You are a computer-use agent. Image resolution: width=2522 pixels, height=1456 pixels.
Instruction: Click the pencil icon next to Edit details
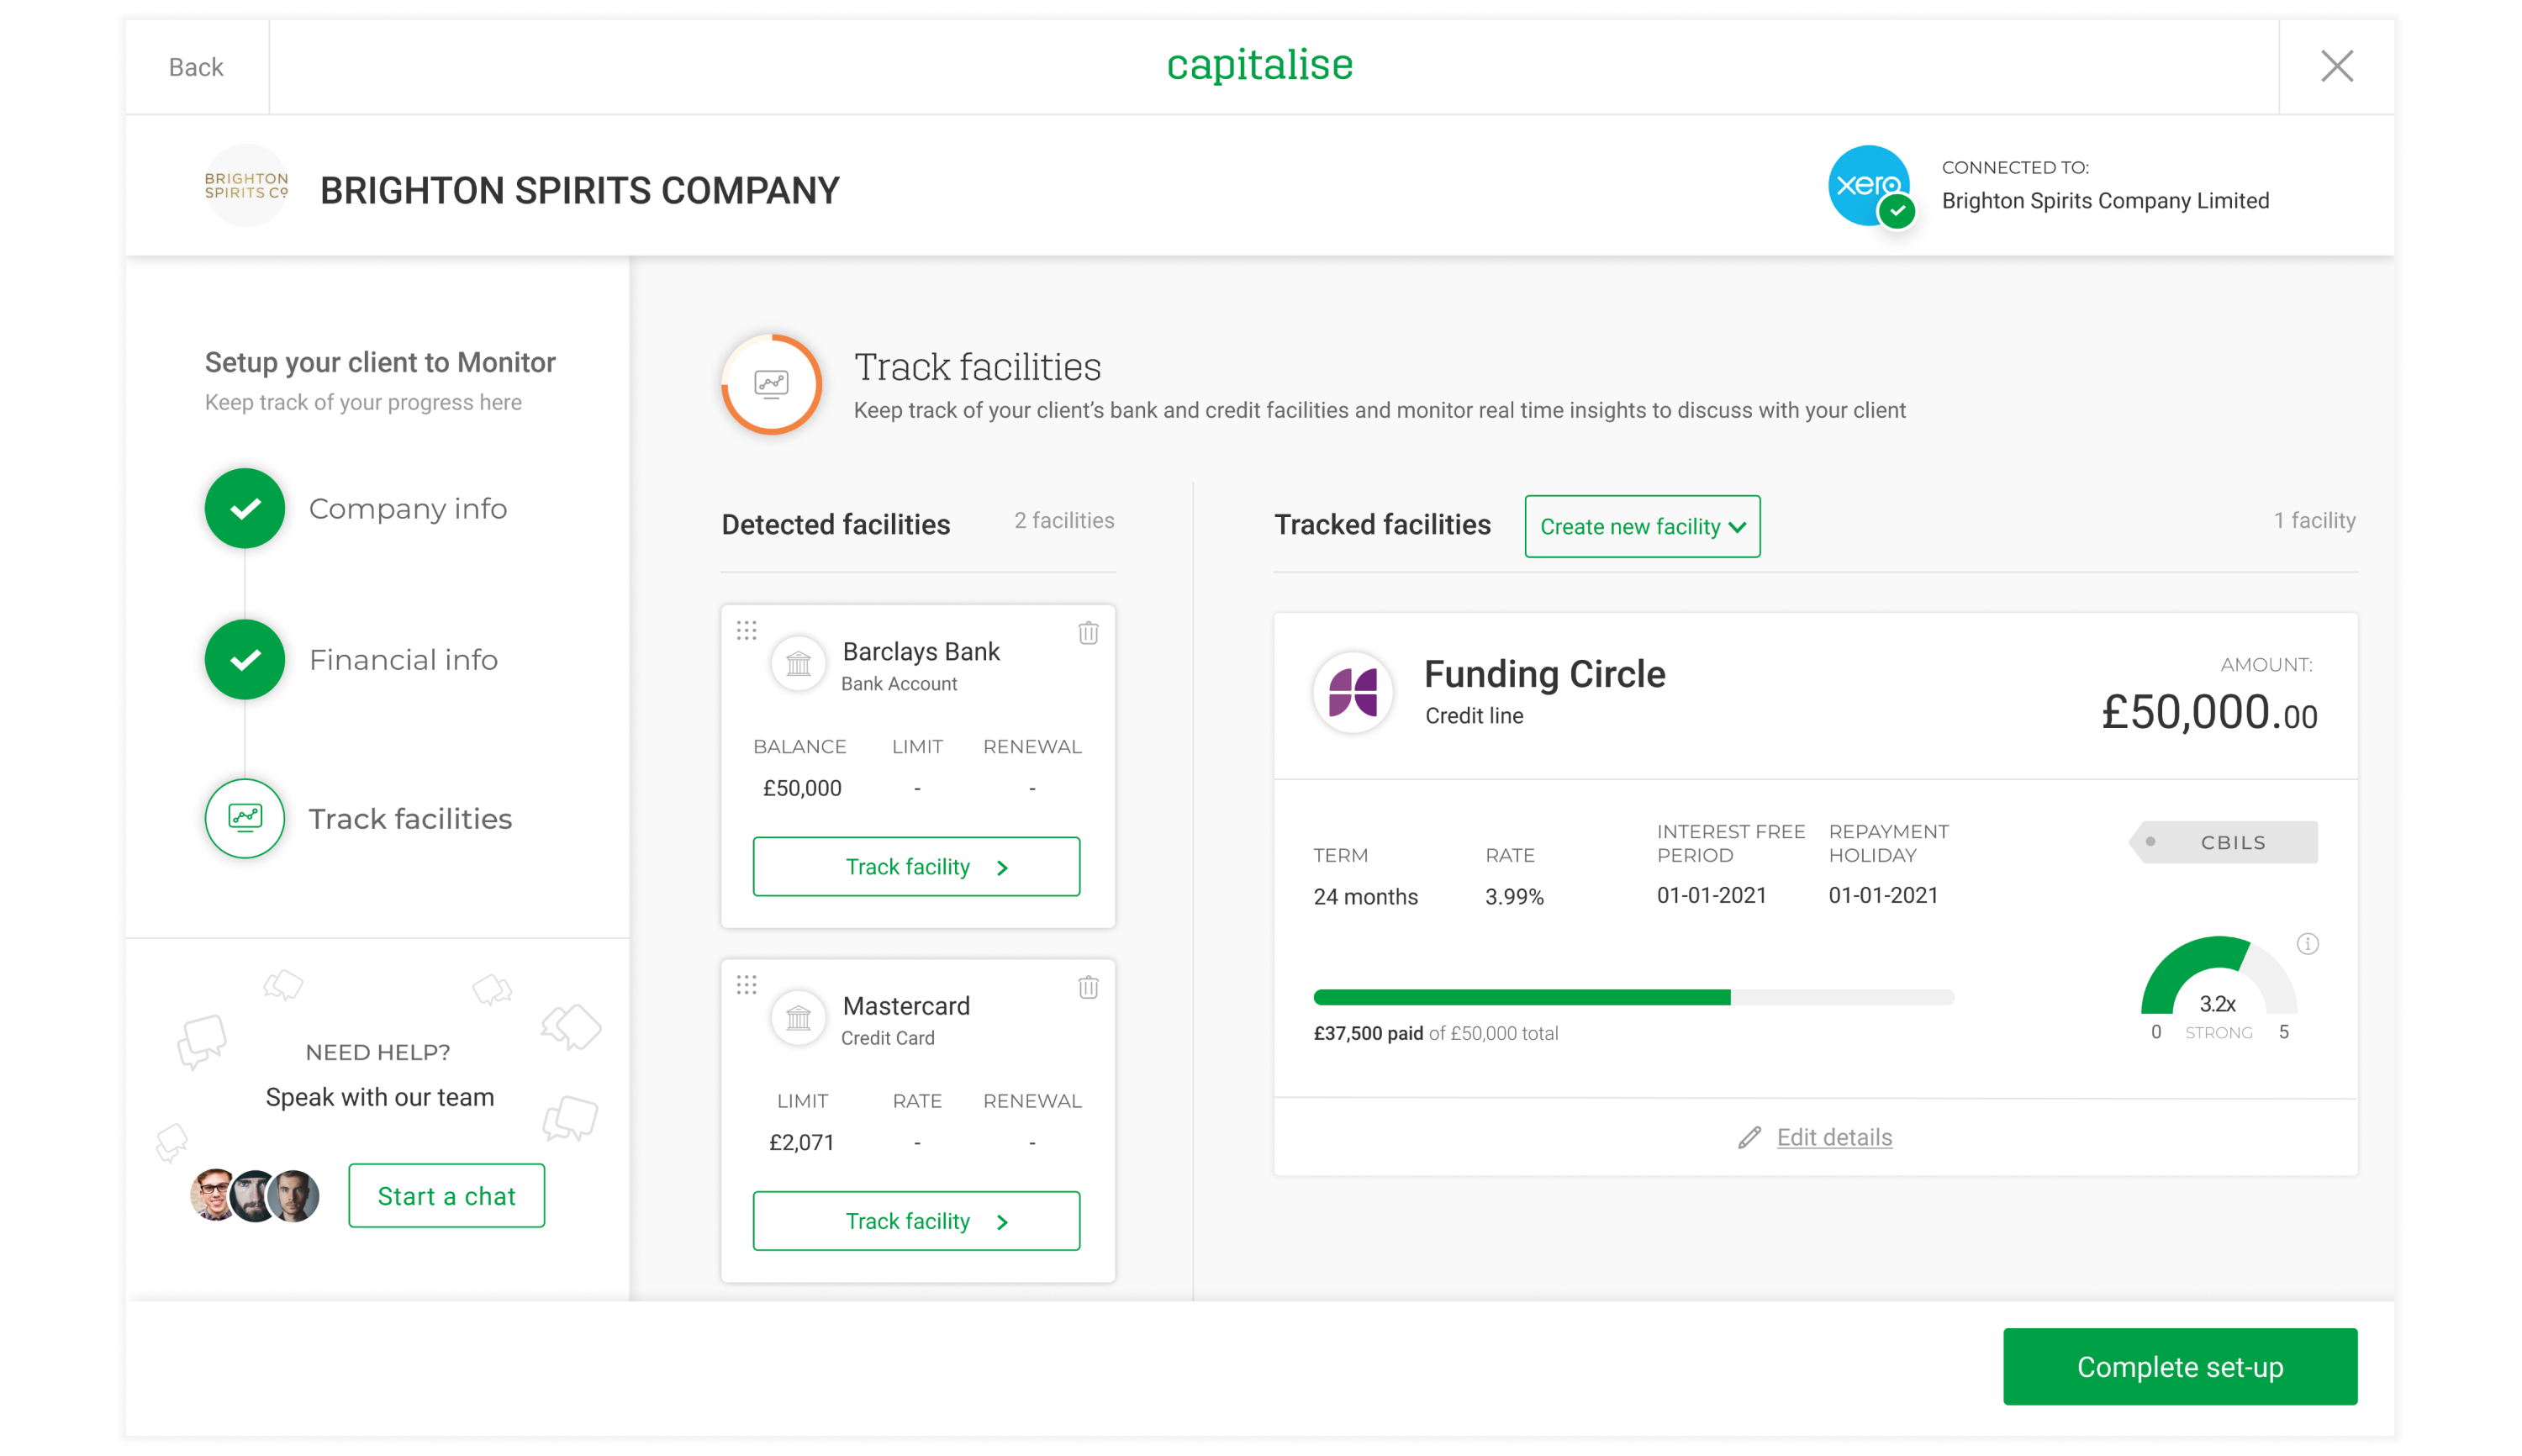tap(1749, 1137)
